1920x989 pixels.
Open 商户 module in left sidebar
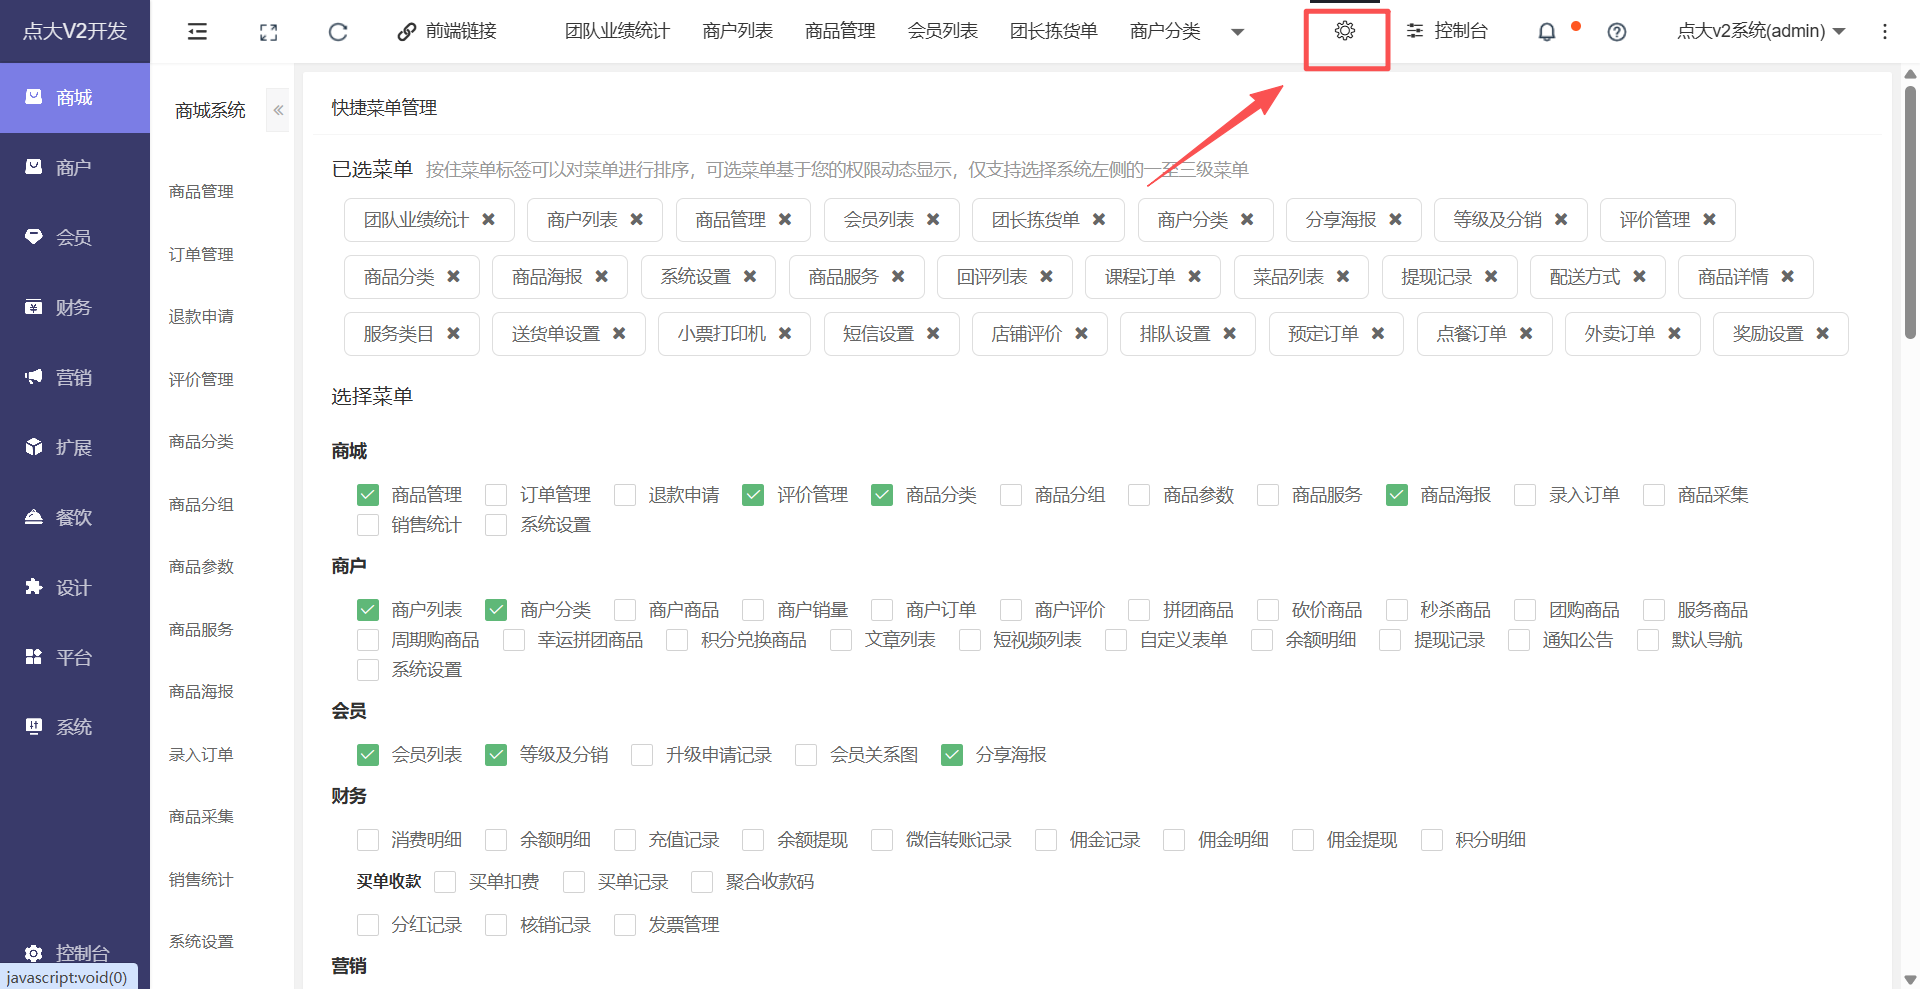point(75,167)
